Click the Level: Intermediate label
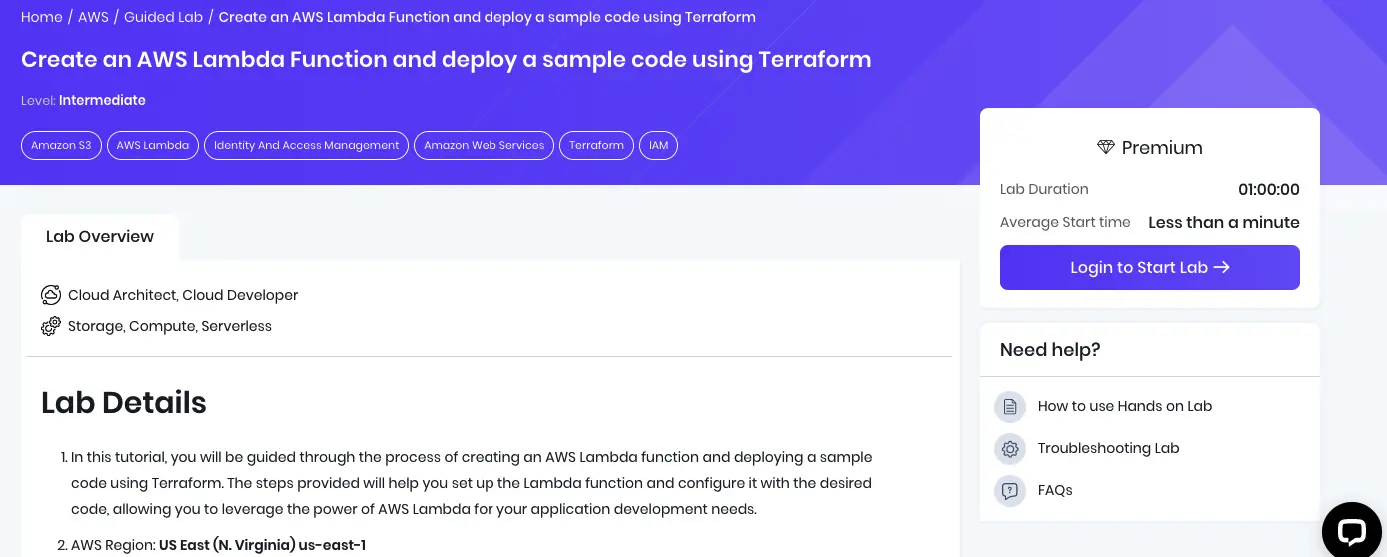1387x557 pixels. point(83,100)
